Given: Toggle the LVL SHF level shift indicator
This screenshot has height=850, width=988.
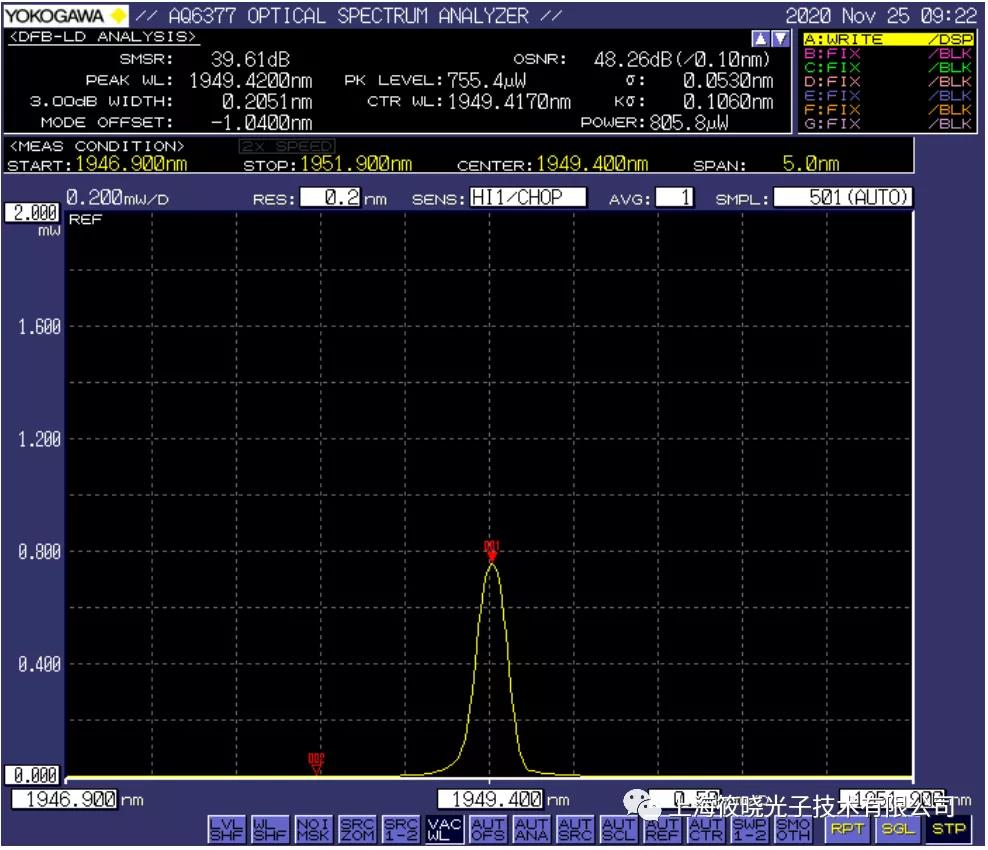Looking at the screenshot, I should click(226, 829).
